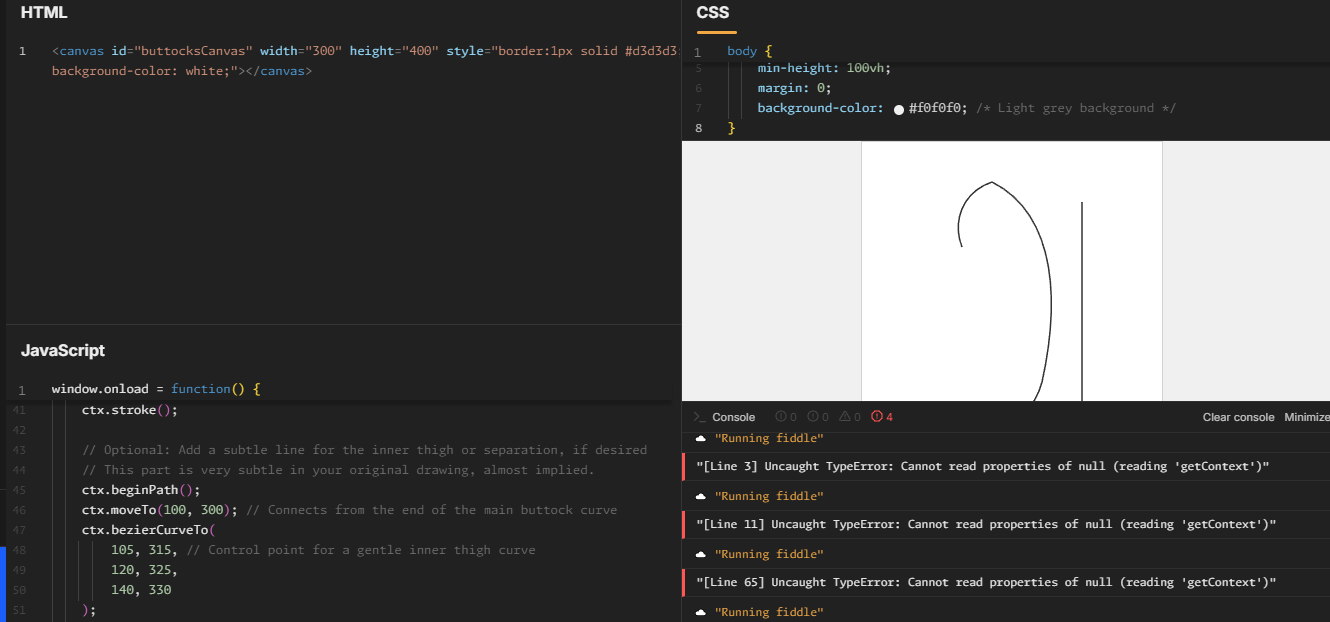Minimize the console panel

(x=1306, y=417)
